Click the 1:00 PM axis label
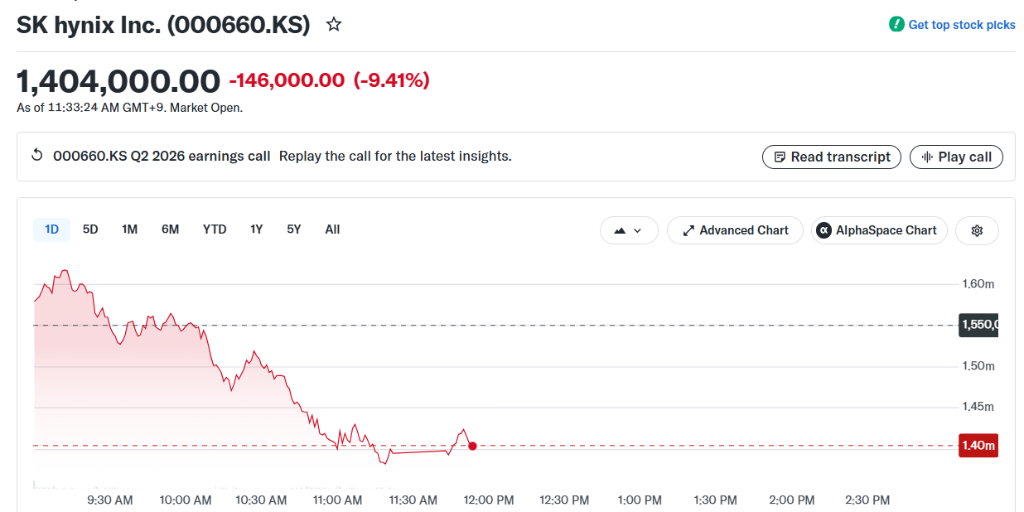1024x512 pixels. point(641,500)
